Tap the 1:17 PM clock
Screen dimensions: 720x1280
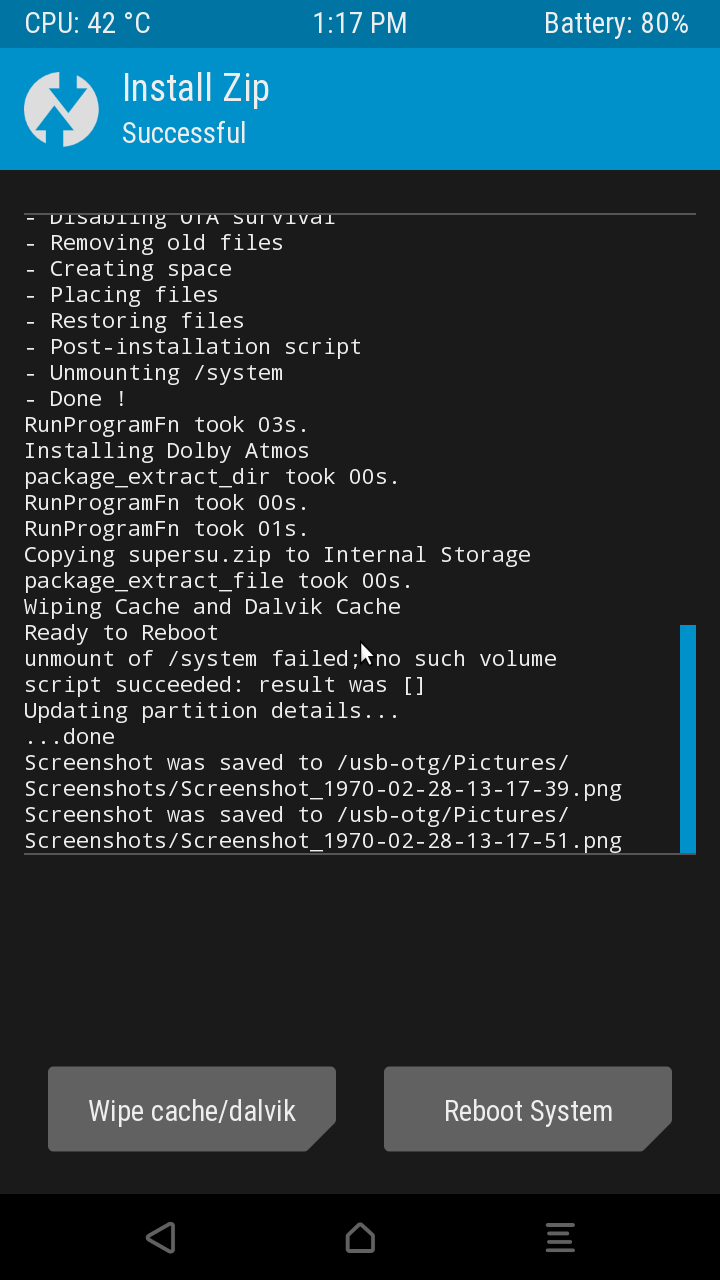360,24
